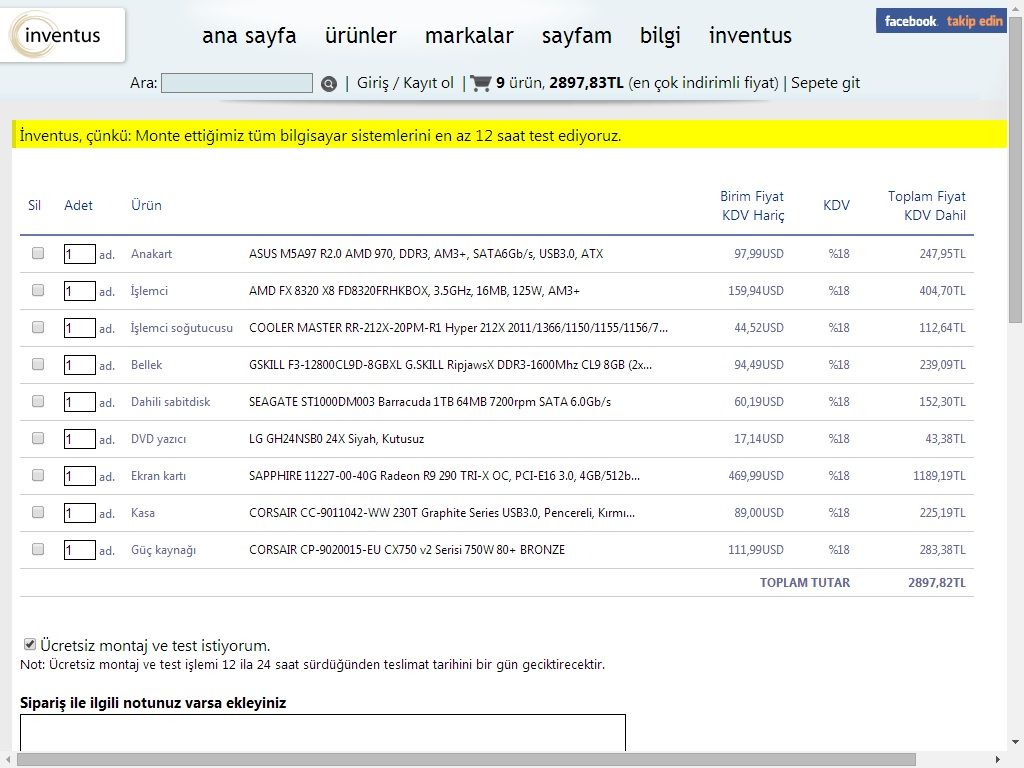Open the bilgi menu
The height and width of the screenshot is (768, 1024).
(660, 35)
